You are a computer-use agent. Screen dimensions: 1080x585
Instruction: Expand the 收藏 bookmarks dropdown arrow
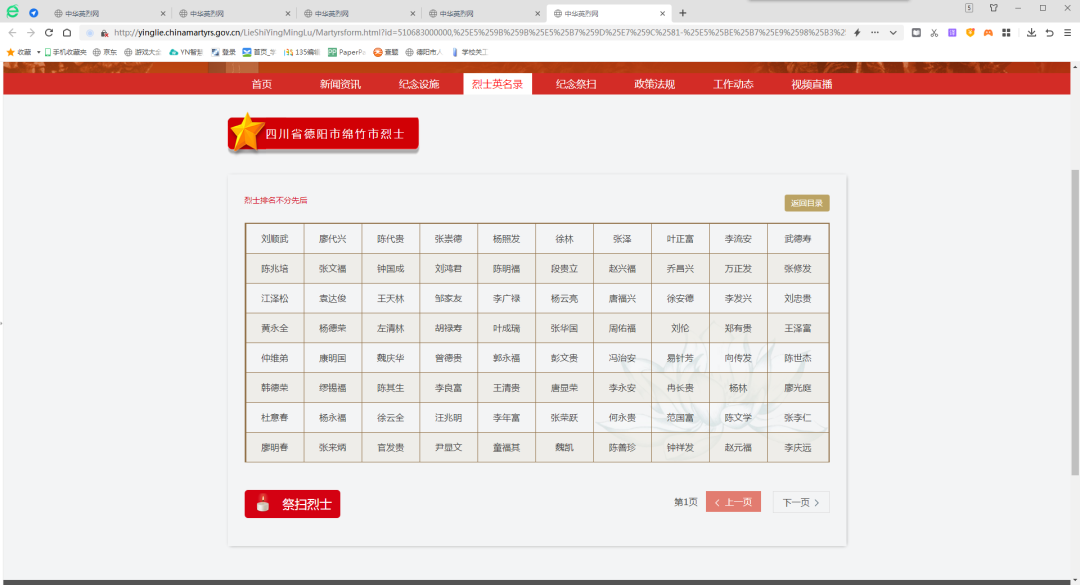[38, 51]
